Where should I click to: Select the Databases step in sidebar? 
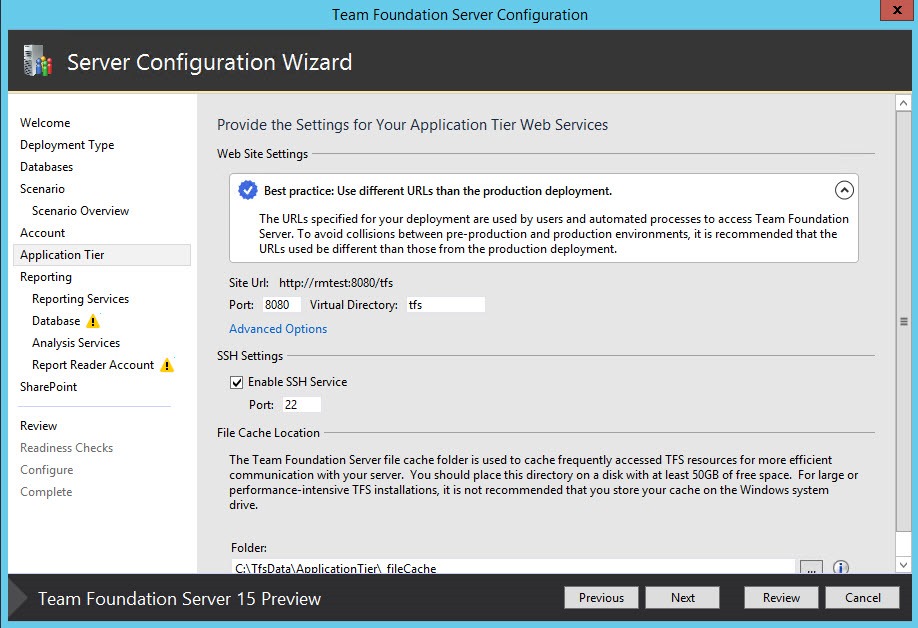tap(46, 167)
